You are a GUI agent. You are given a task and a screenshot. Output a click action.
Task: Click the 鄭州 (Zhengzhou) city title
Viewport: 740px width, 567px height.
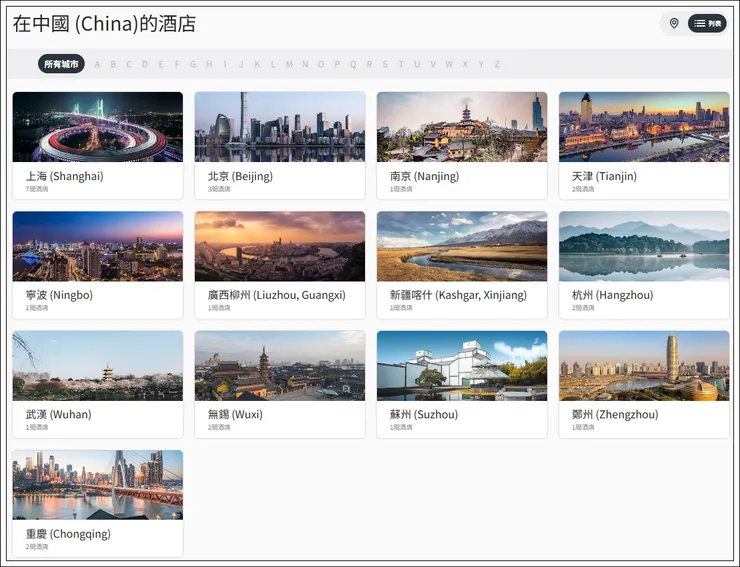click(x=615, y=415)
